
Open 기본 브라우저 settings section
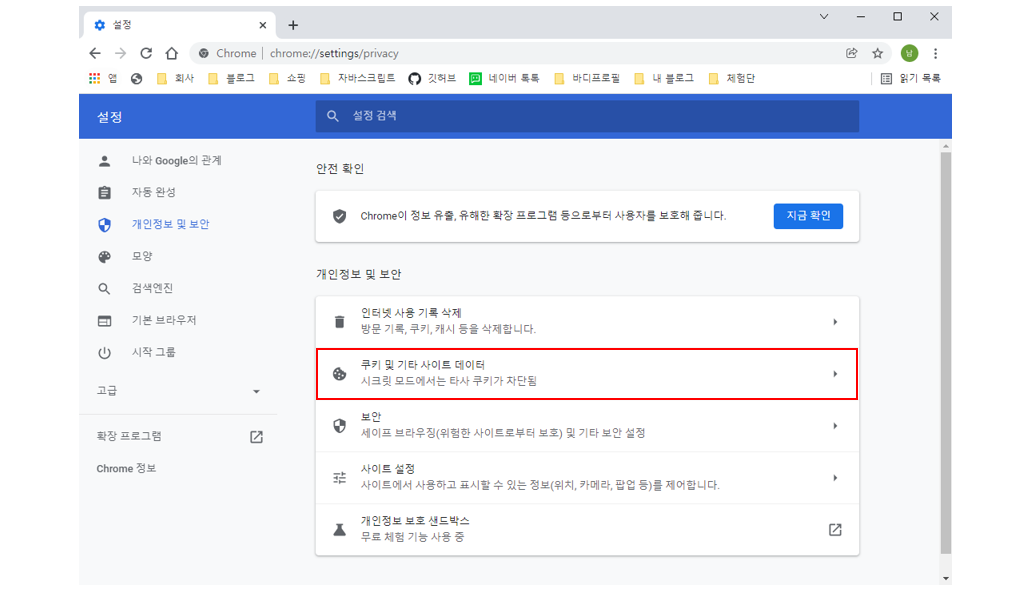click(164, 320)
